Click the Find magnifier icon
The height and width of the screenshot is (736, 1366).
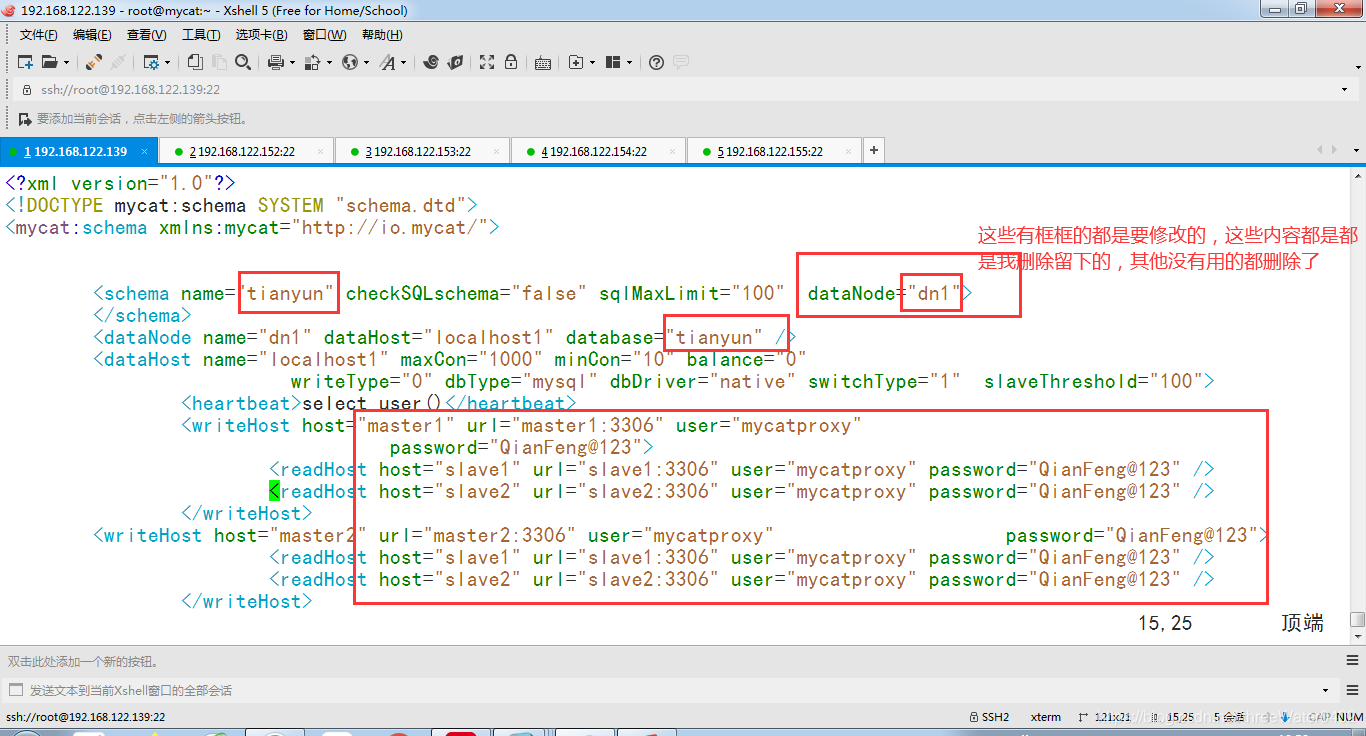242,62
